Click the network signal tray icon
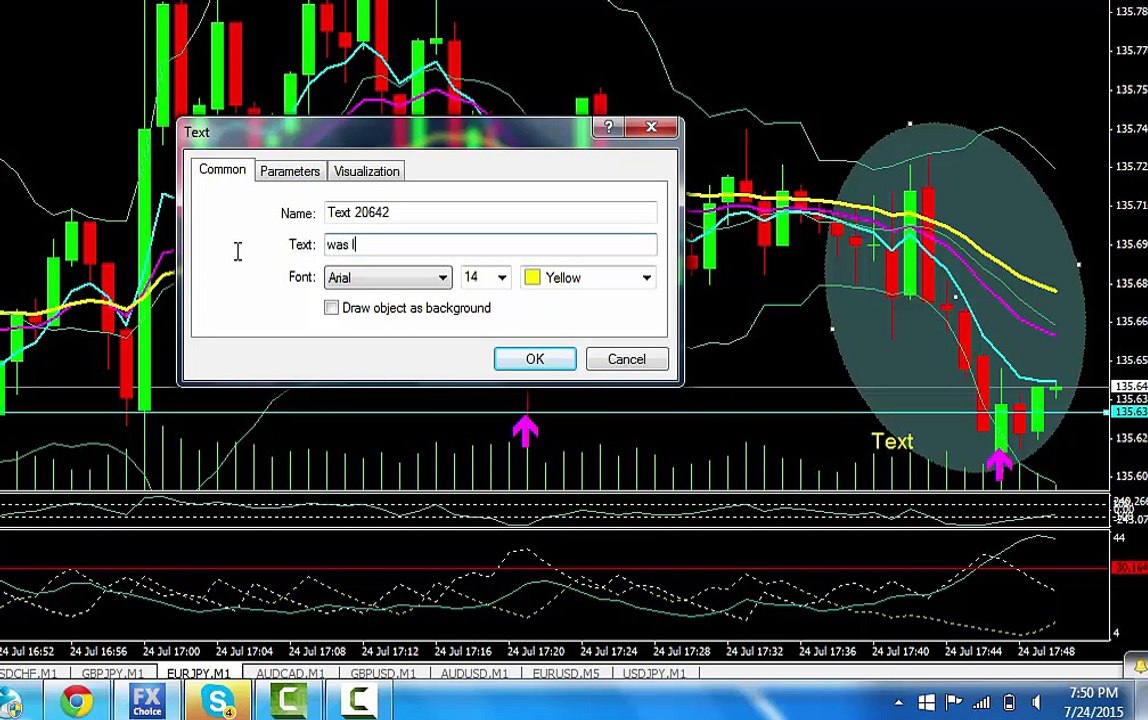 [981, 702]
